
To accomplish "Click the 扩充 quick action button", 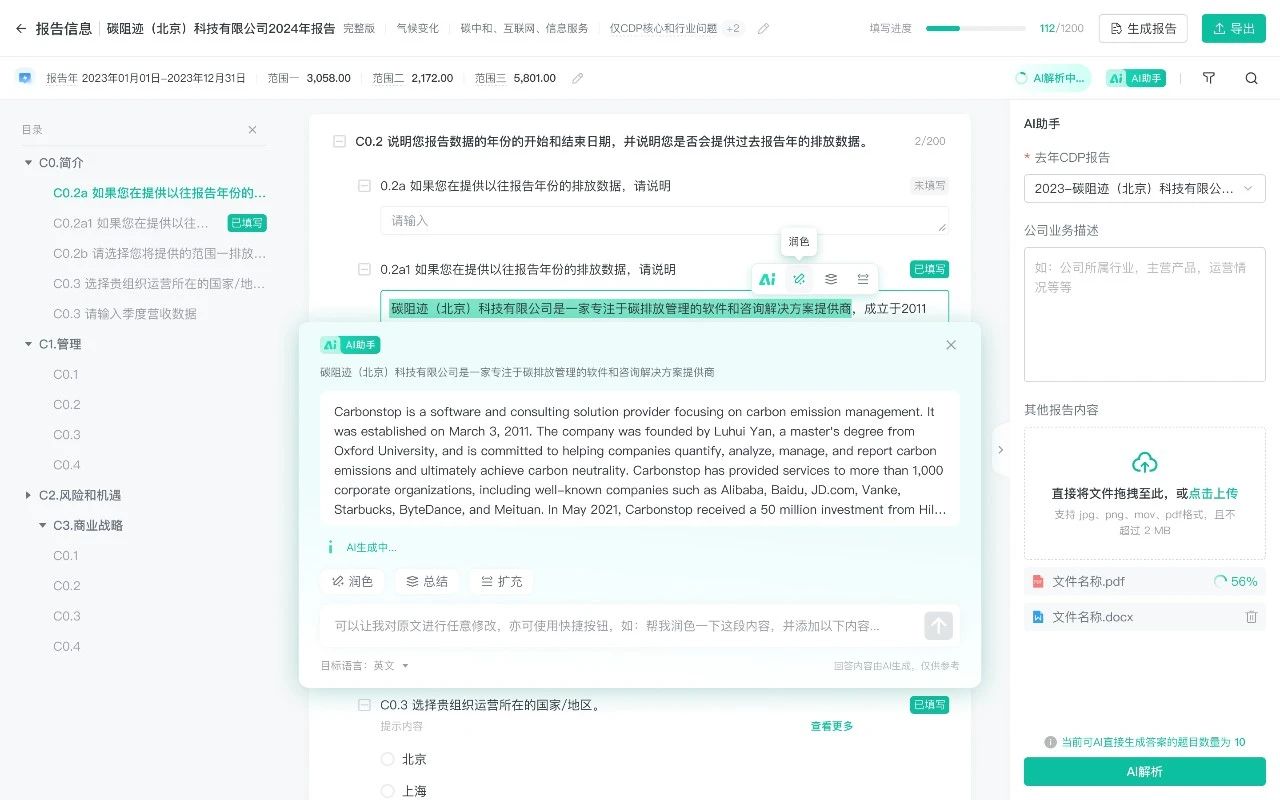I will pos(501,581).
